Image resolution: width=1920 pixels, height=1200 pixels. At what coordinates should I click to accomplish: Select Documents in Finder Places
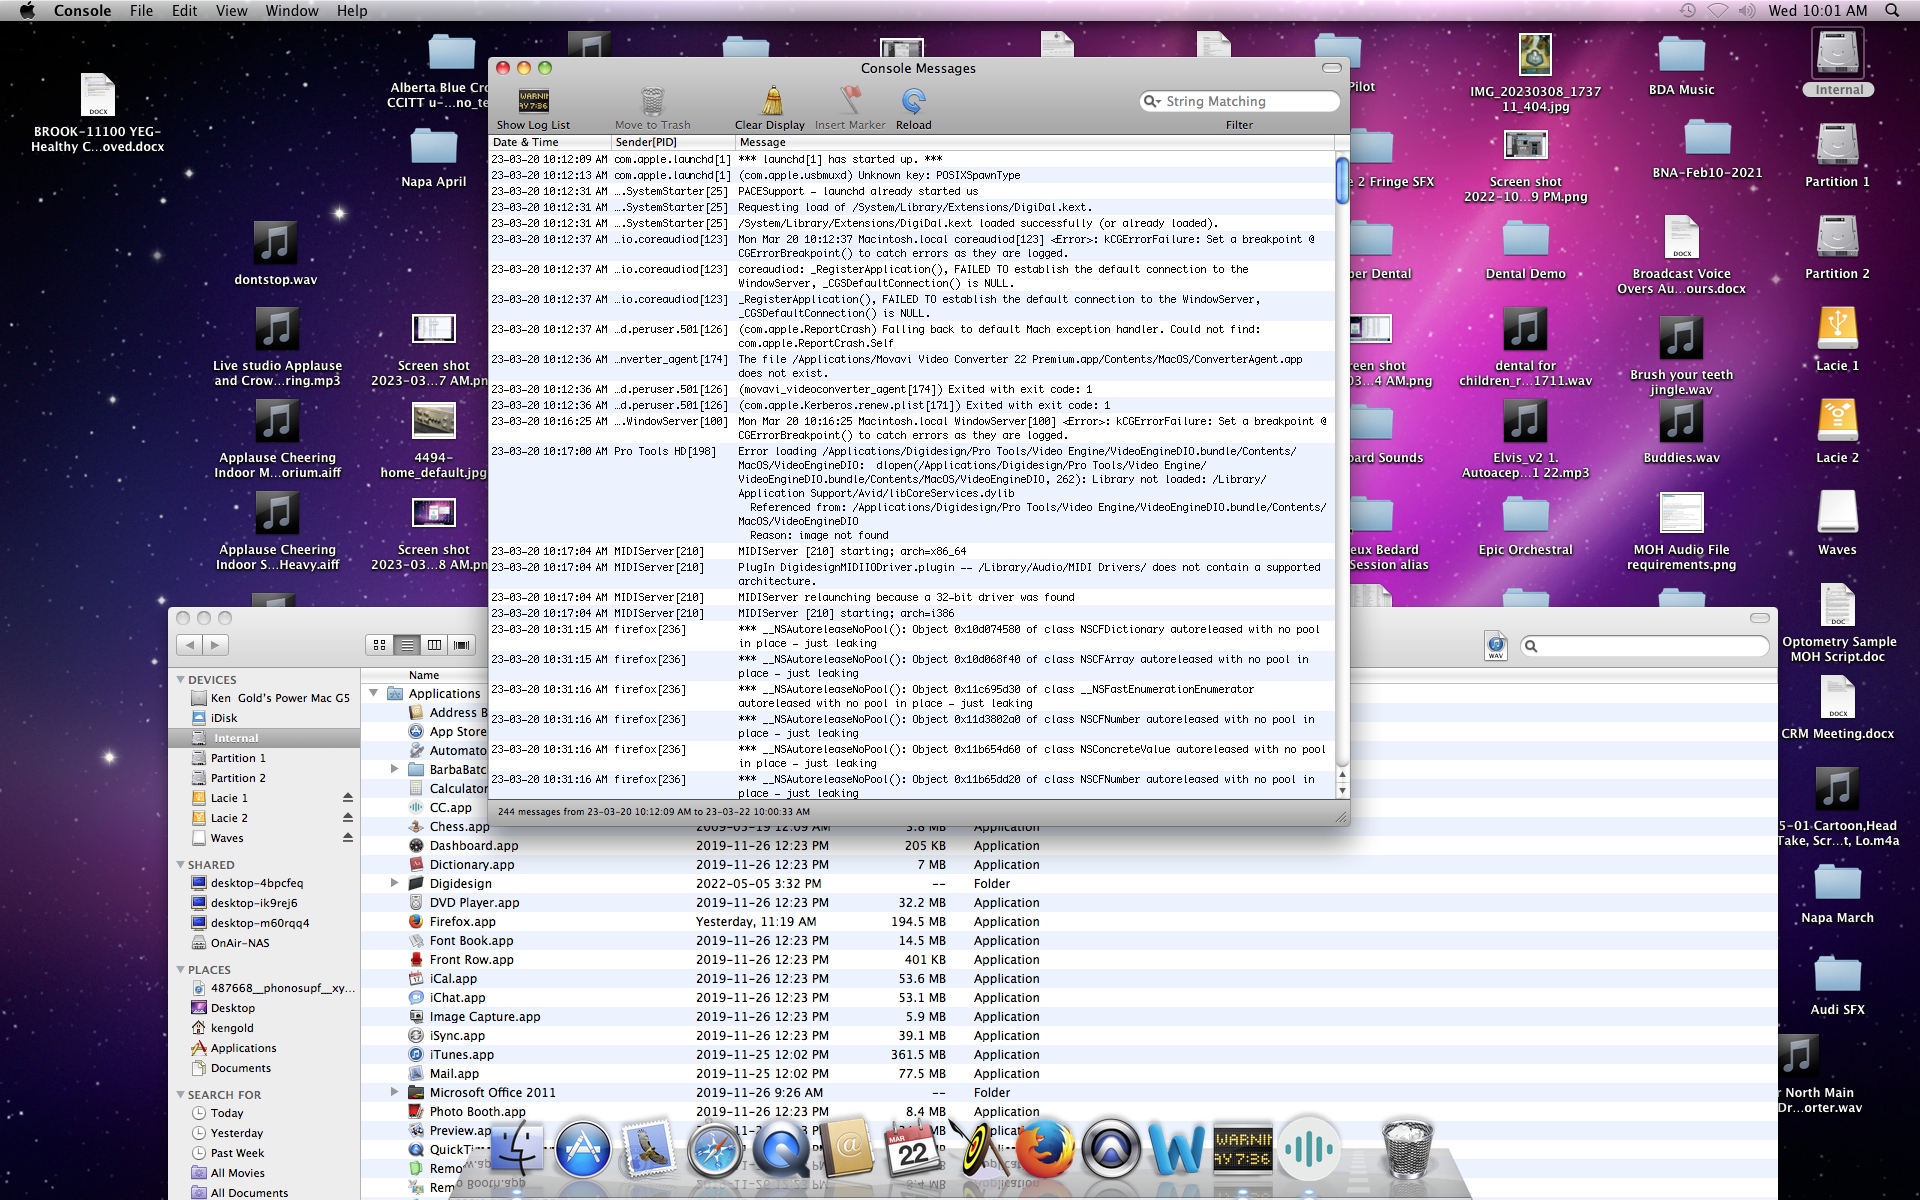[x=264, y=1068]
